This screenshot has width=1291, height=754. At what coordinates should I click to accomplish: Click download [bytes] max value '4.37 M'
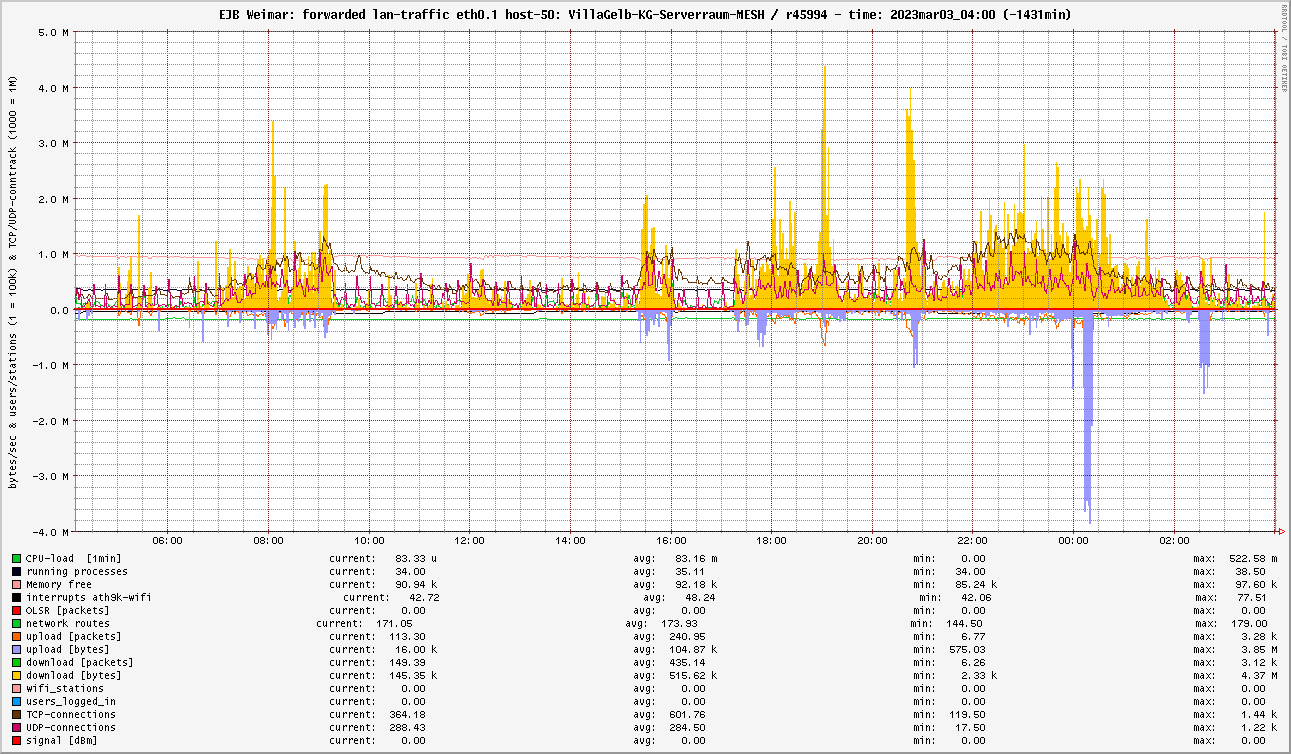(x=1257, y=675)
